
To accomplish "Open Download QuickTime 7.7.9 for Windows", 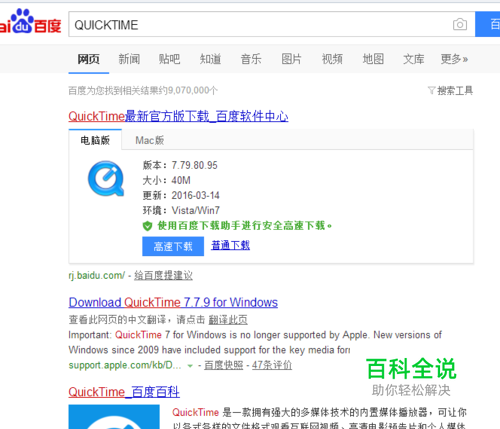I will point(173,302).
